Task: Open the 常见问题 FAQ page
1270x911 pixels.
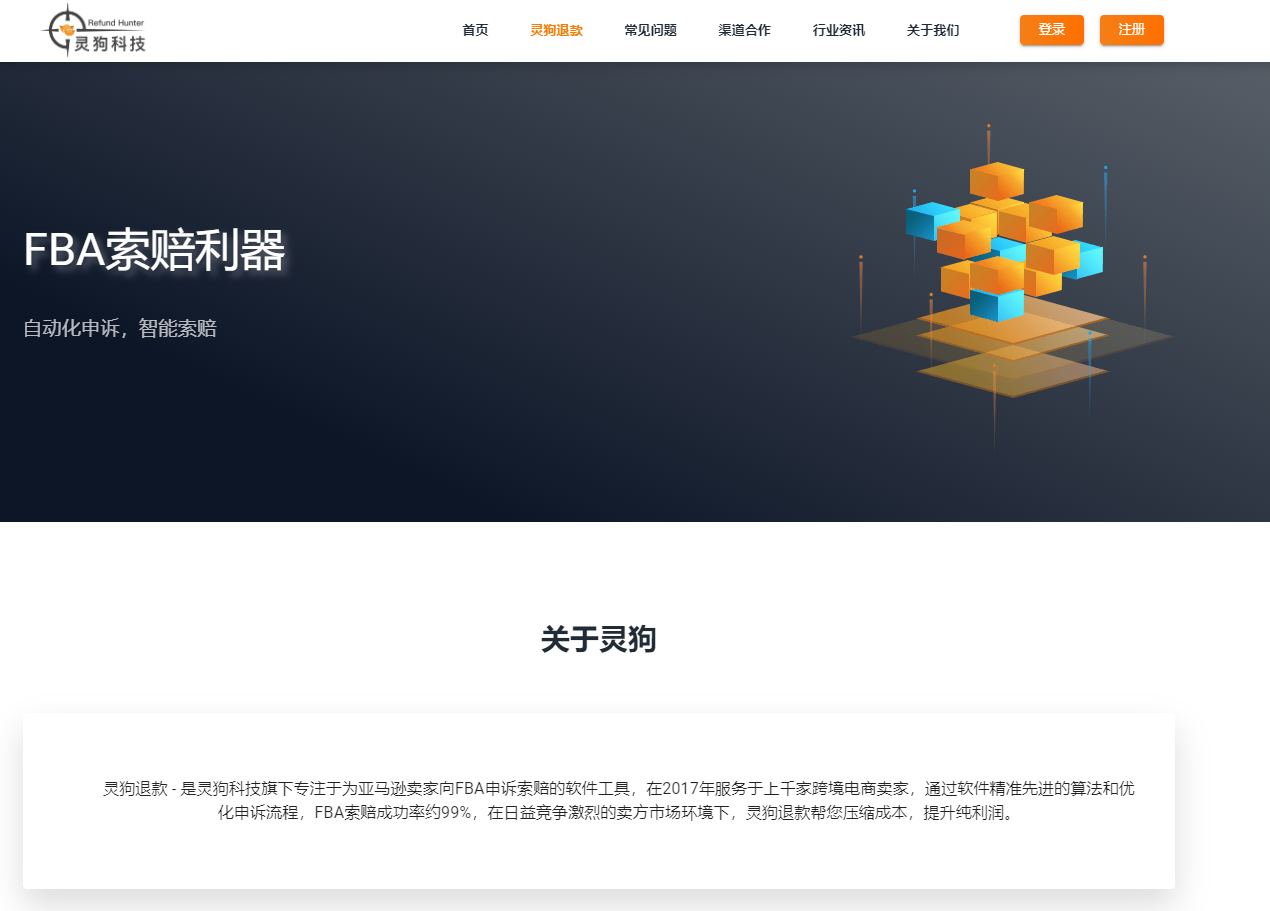Action: tap(650, 30)
